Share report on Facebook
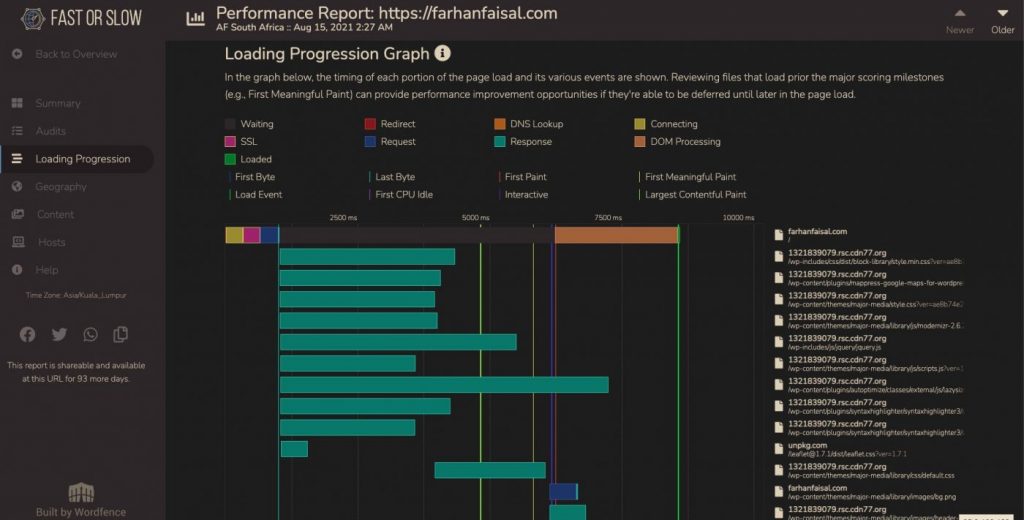This screenshot has height=520, width=1024. (27, 334)
